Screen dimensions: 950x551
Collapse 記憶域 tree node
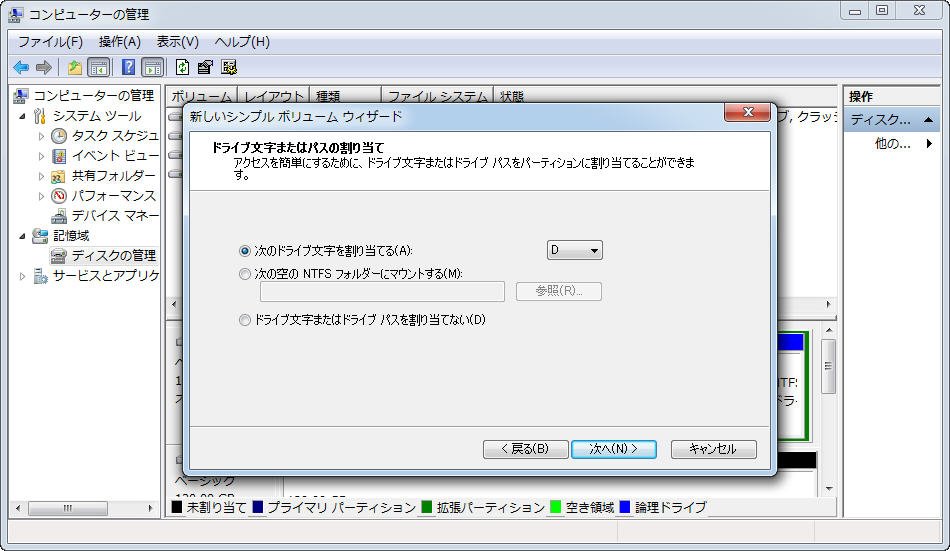[x=22, y=236]
